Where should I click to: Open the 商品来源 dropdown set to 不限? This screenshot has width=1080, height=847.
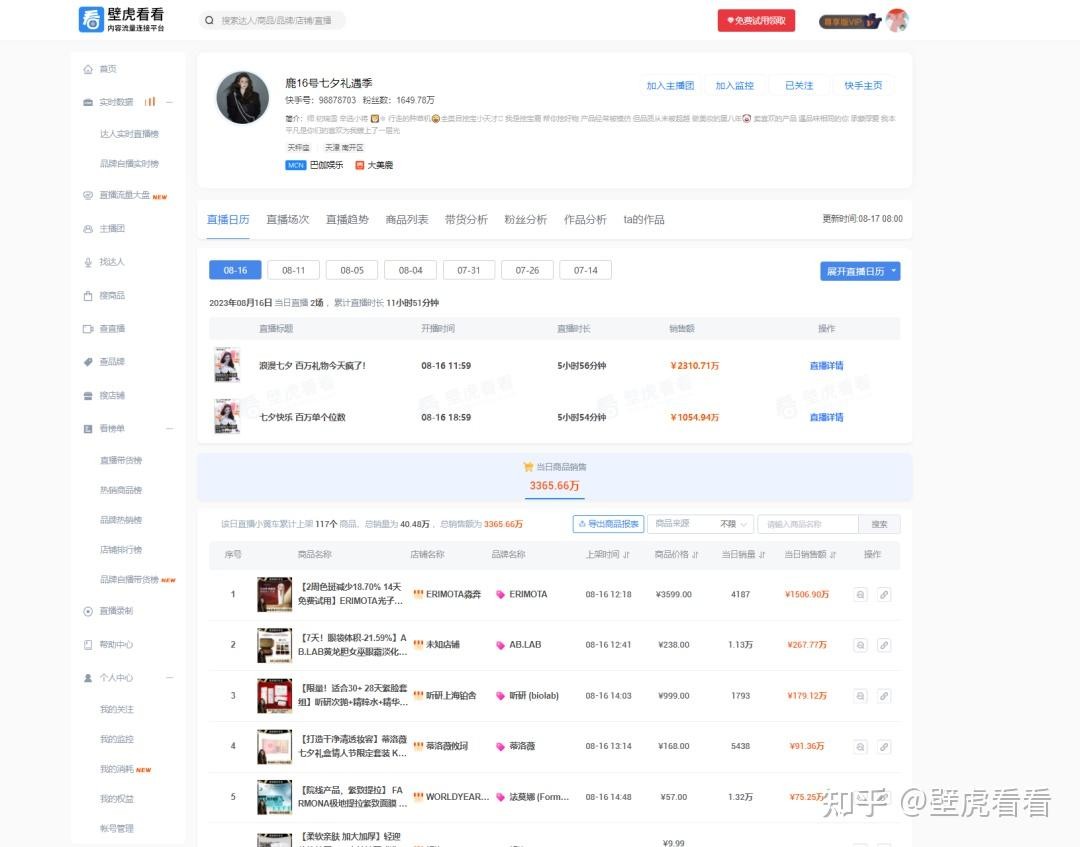pos(700,524)
